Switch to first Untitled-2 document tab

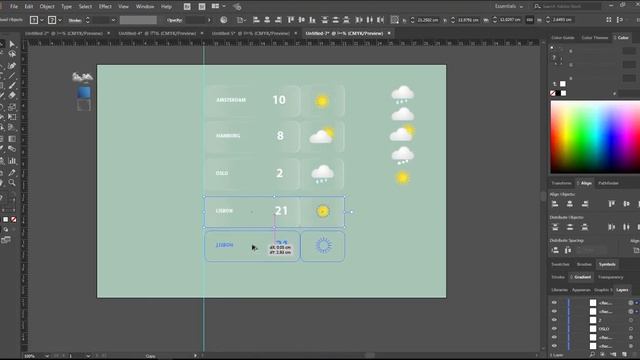63,33
